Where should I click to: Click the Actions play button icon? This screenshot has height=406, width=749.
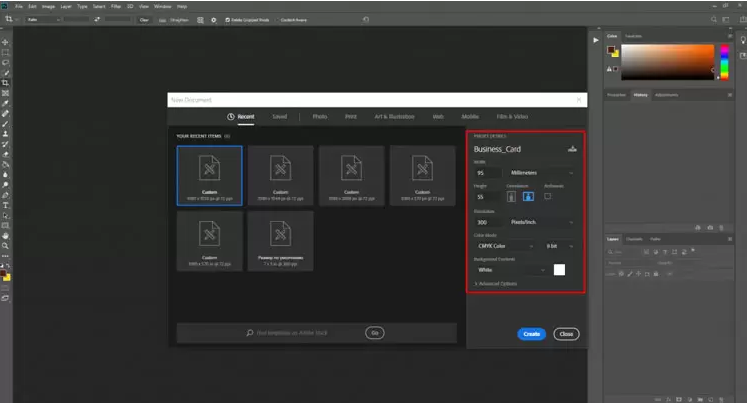click(x=596, y=40)
